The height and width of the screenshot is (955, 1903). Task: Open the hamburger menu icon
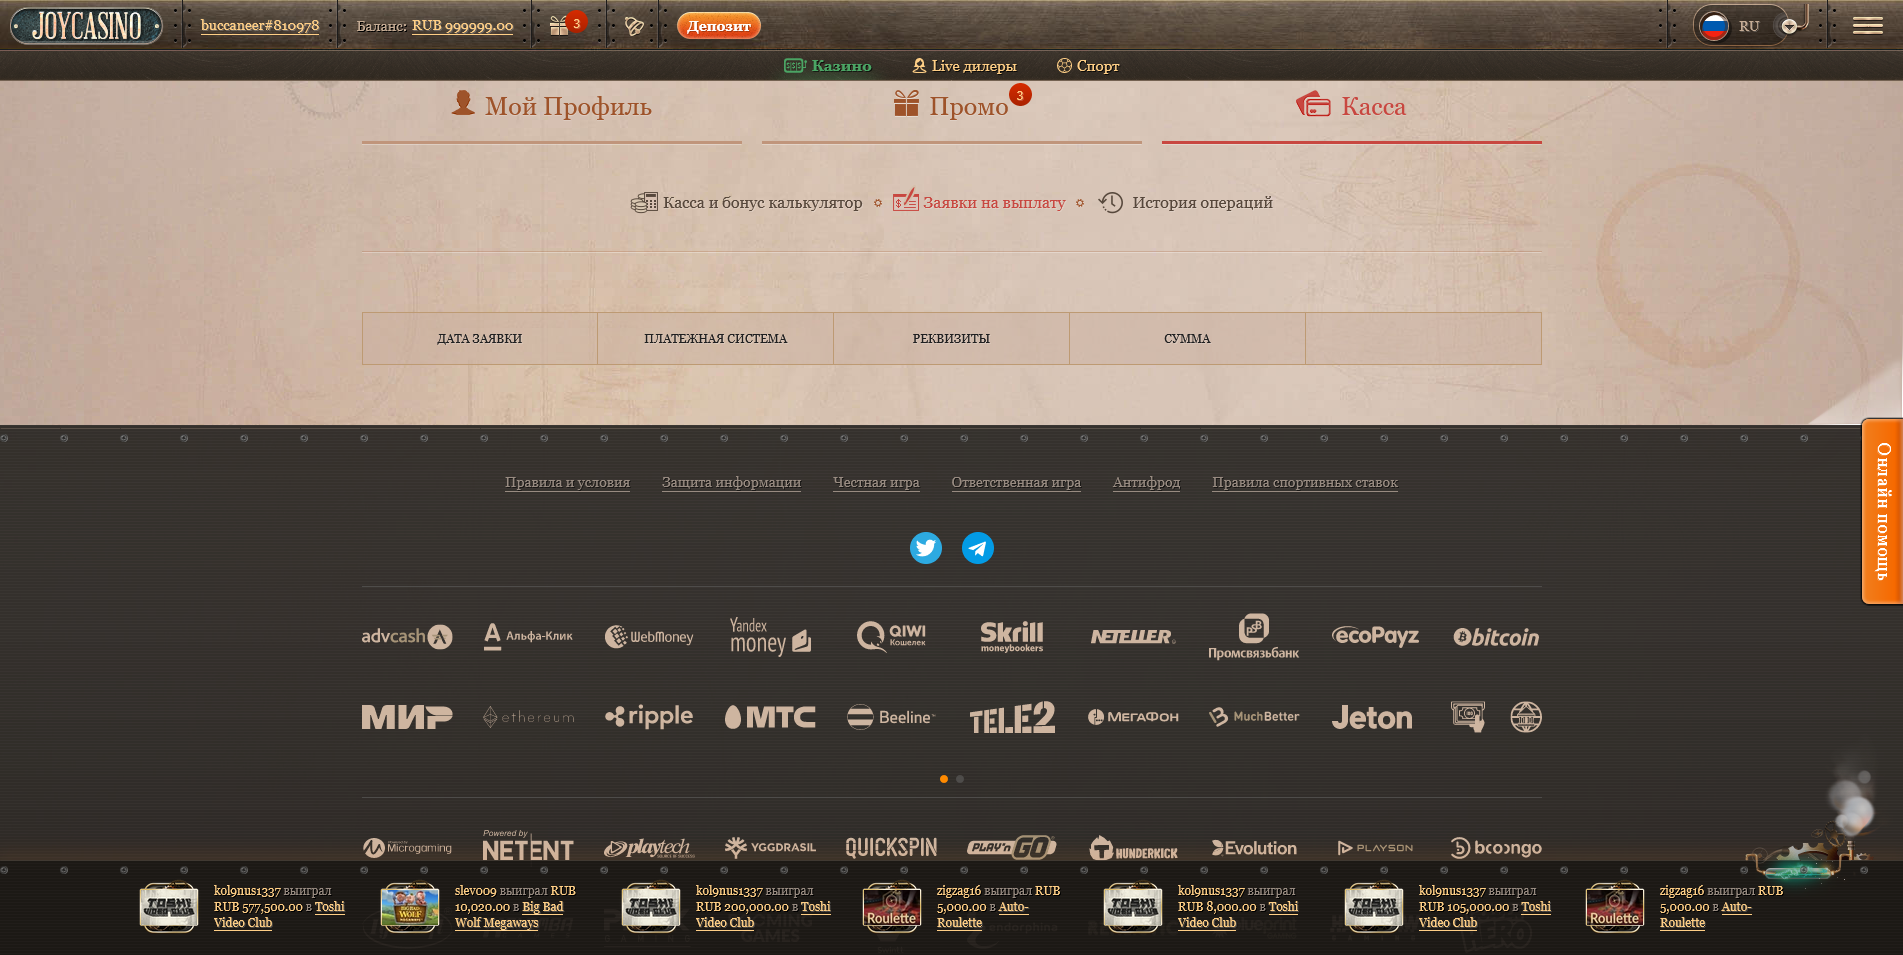[x=1867, y=26]
